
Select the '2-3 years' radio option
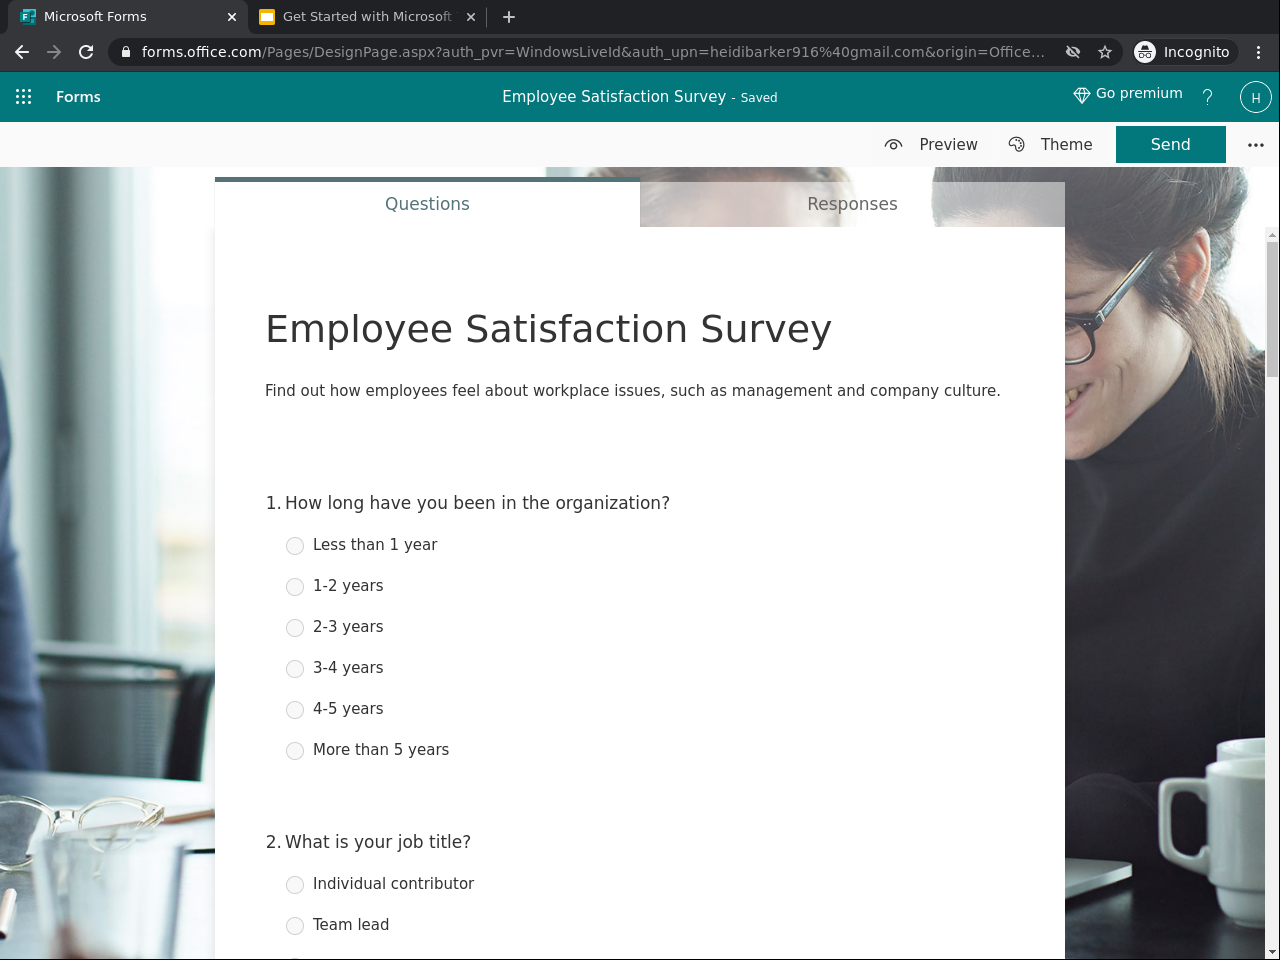click(295, 628)
